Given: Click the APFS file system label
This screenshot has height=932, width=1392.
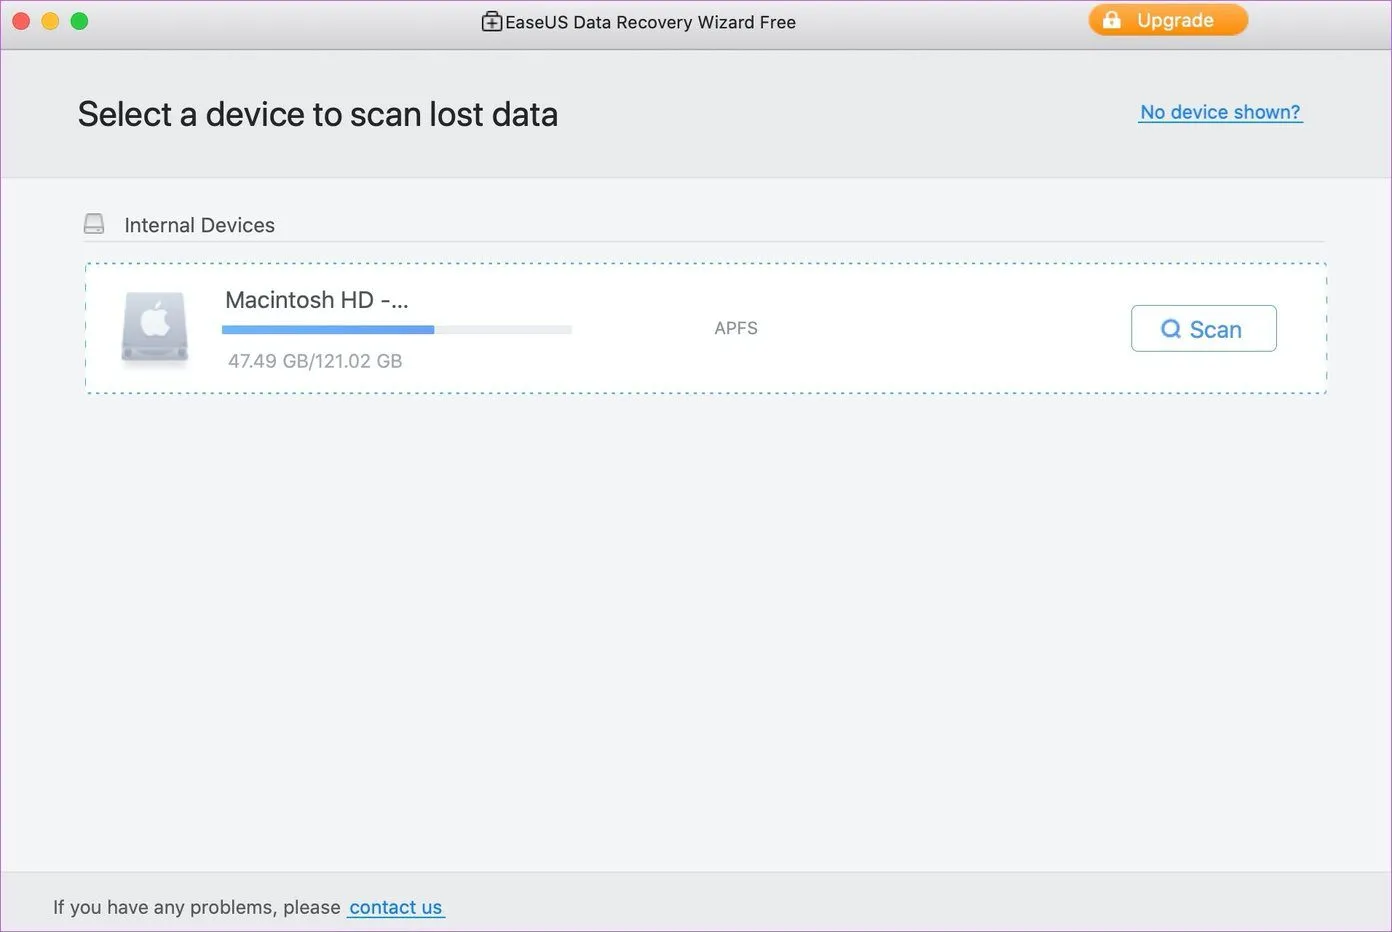Looking at the screenshot, I should (736, 328).
